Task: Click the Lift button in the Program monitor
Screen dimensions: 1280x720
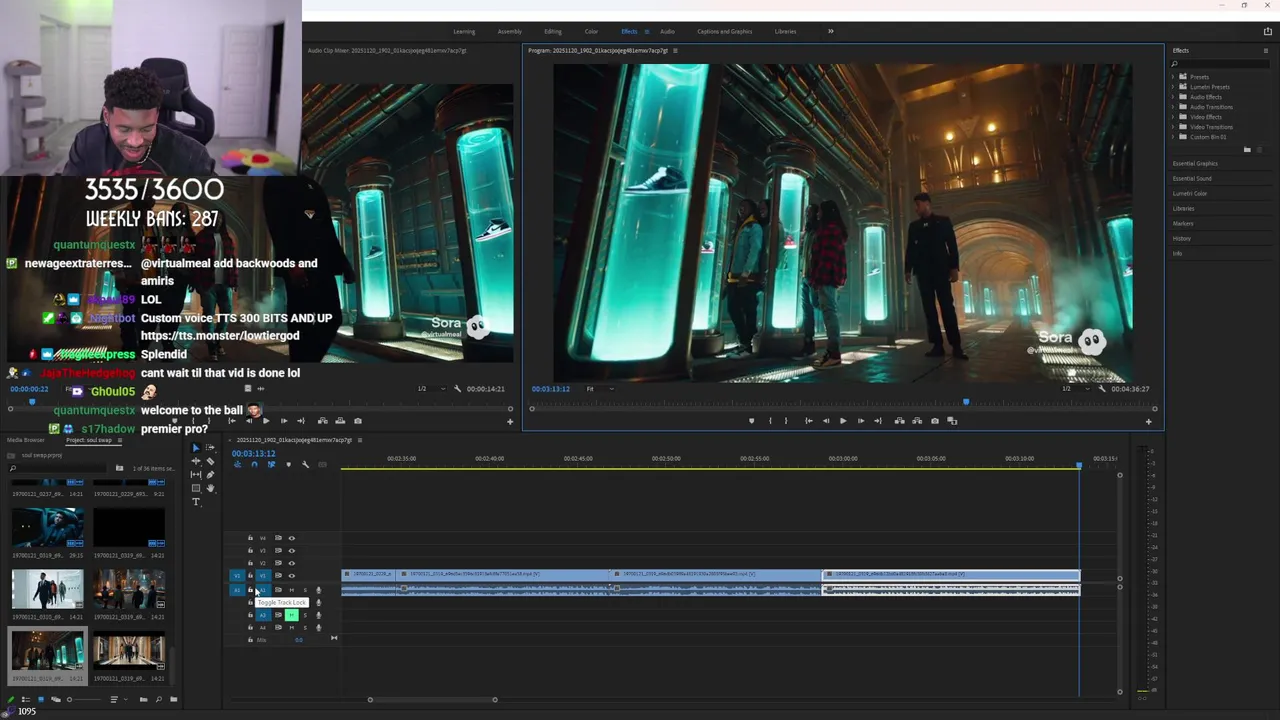Action: pos(899,421)
